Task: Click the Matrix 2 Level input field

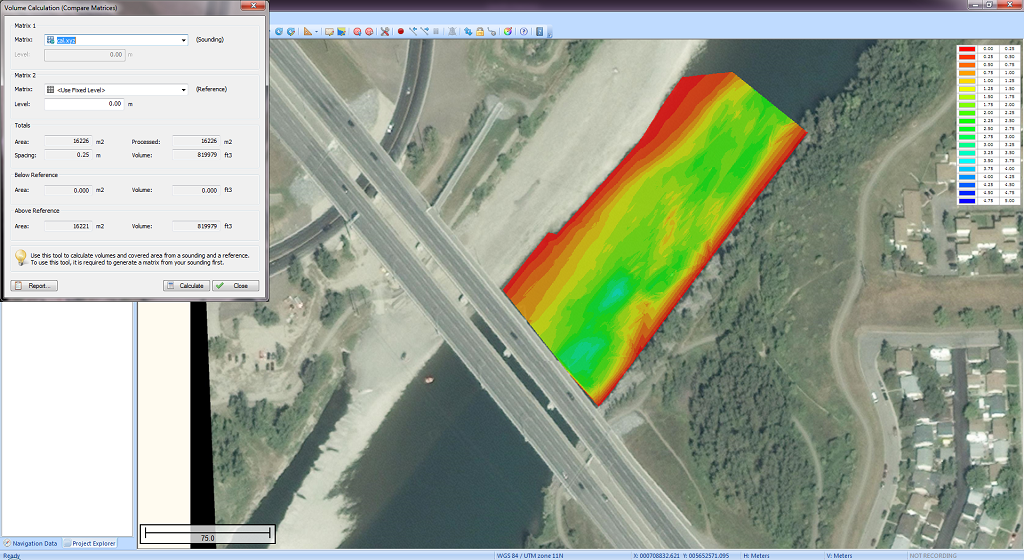Action: point(85,103)
